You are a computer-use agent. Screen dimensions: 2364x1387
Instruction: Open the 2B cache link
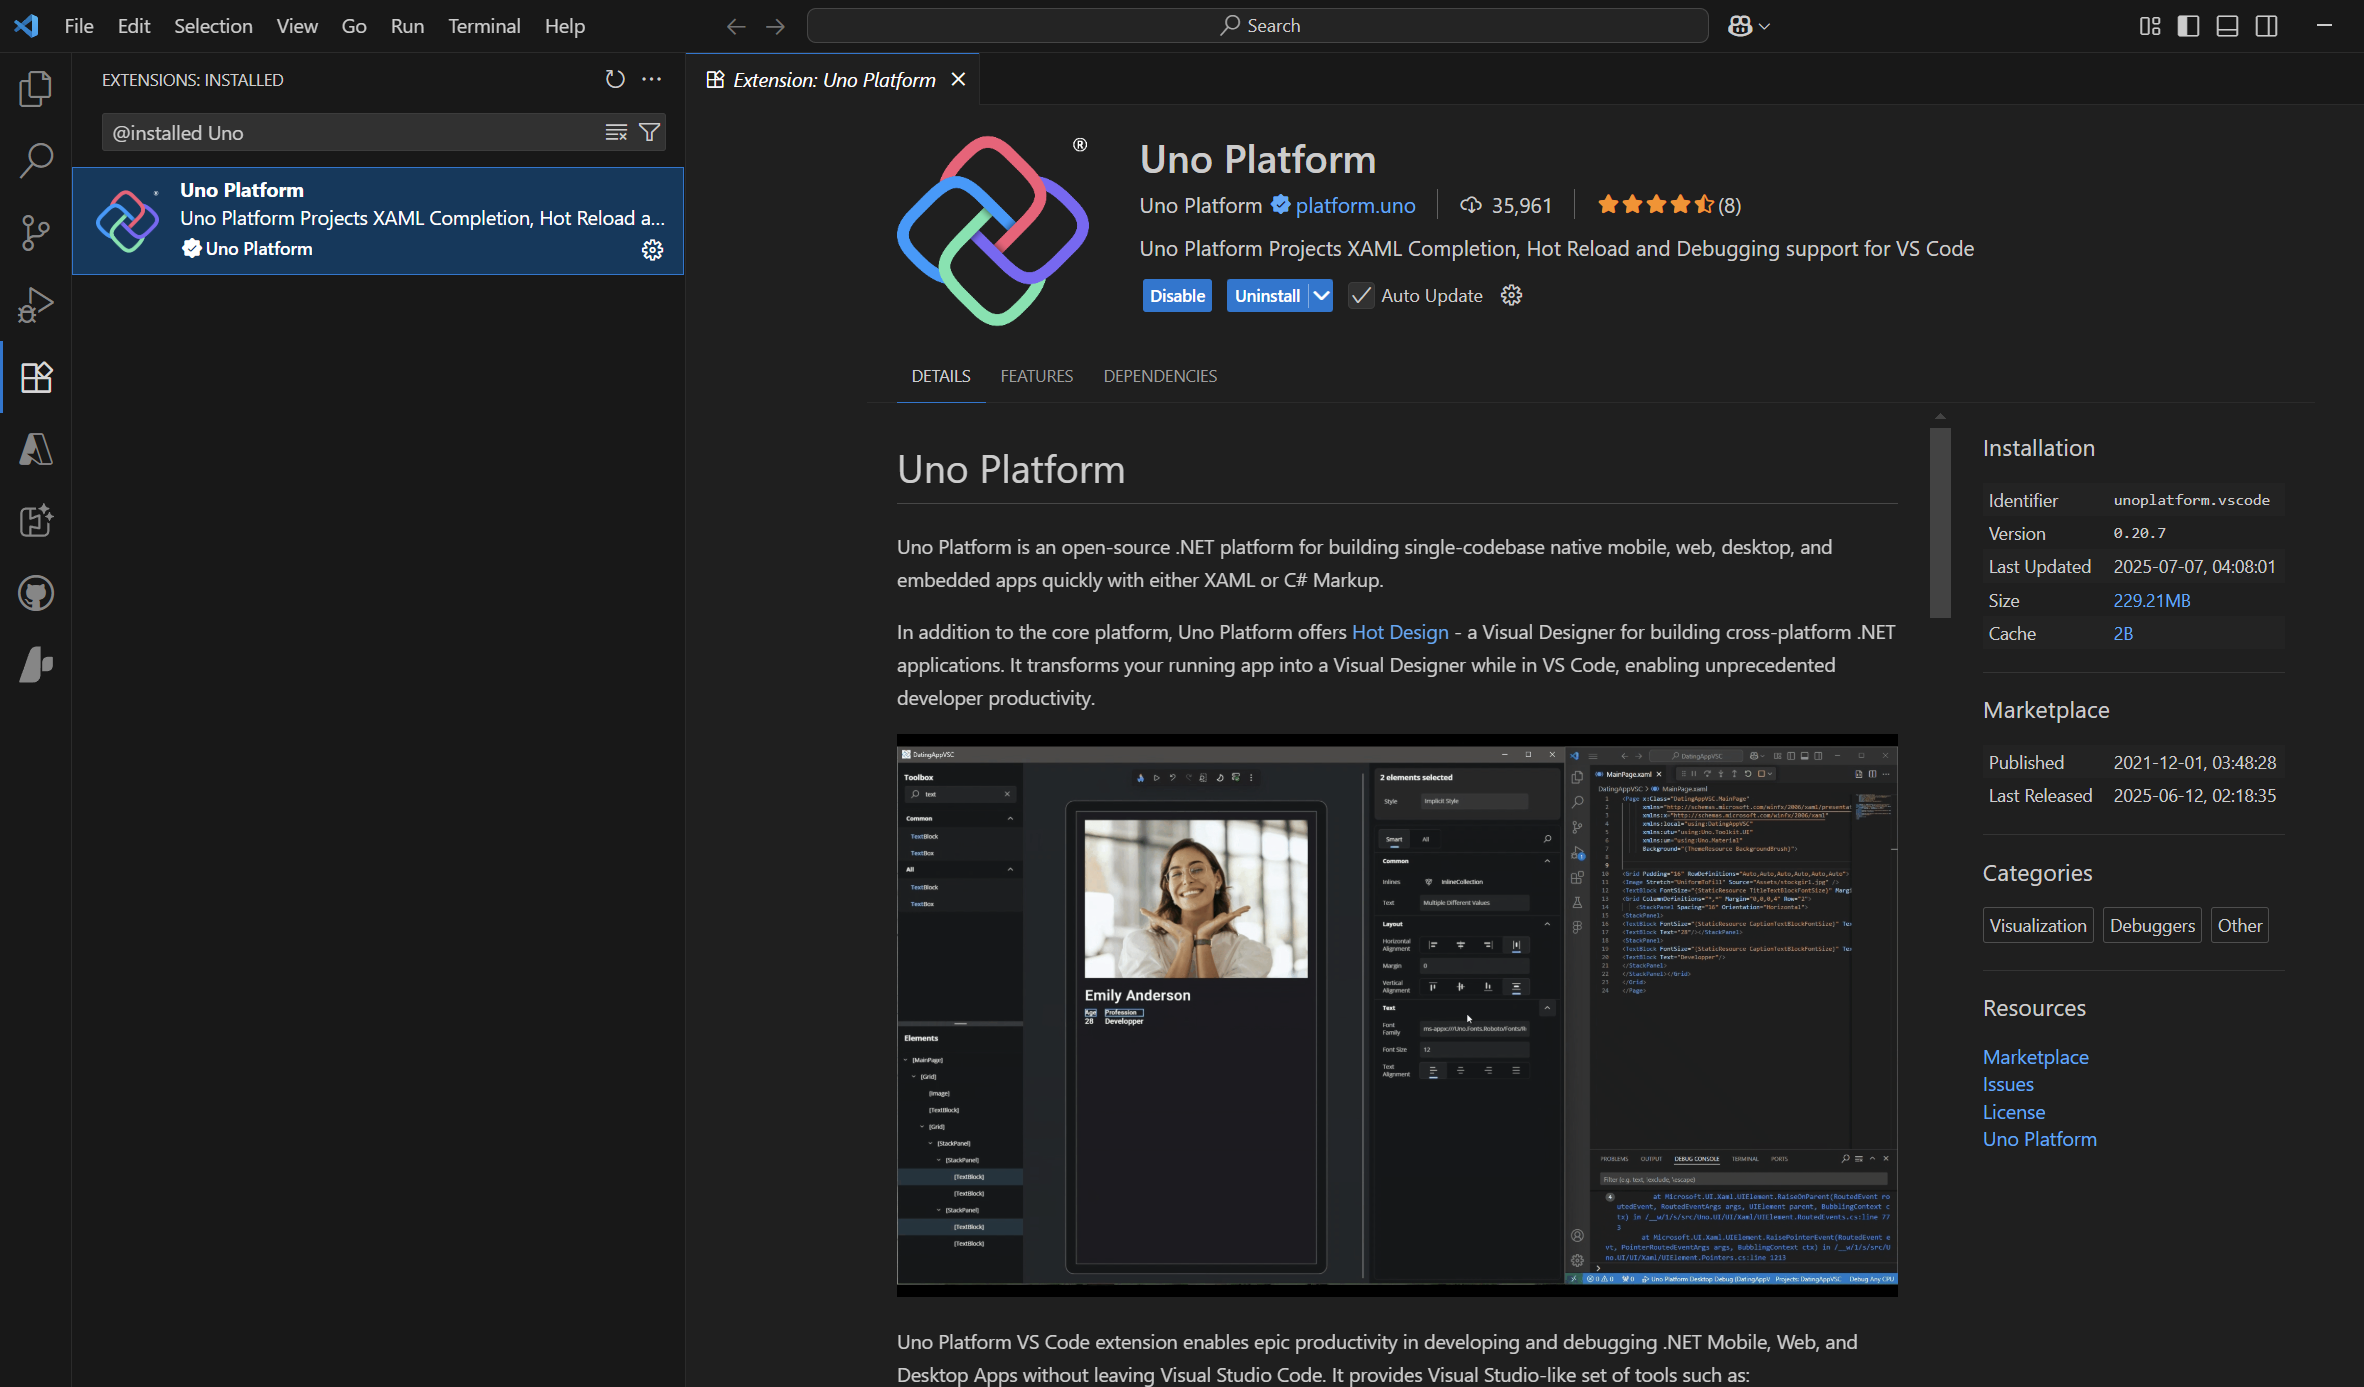(2123, 633)
